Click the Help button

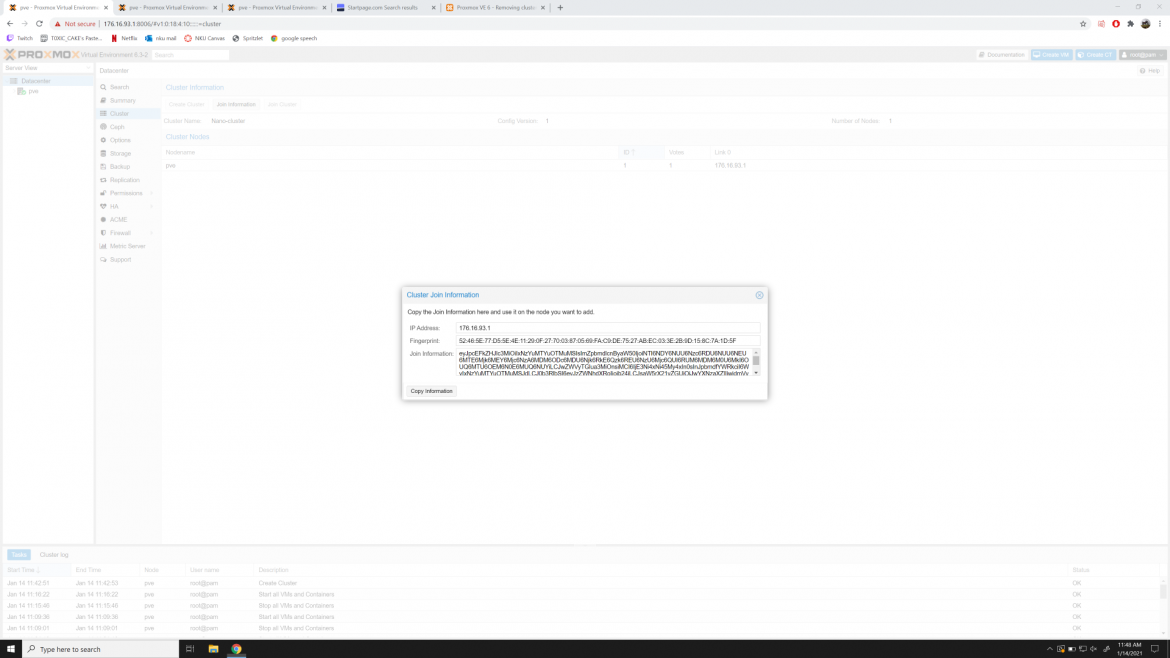pyautogui.click(x=1150, y=71)
